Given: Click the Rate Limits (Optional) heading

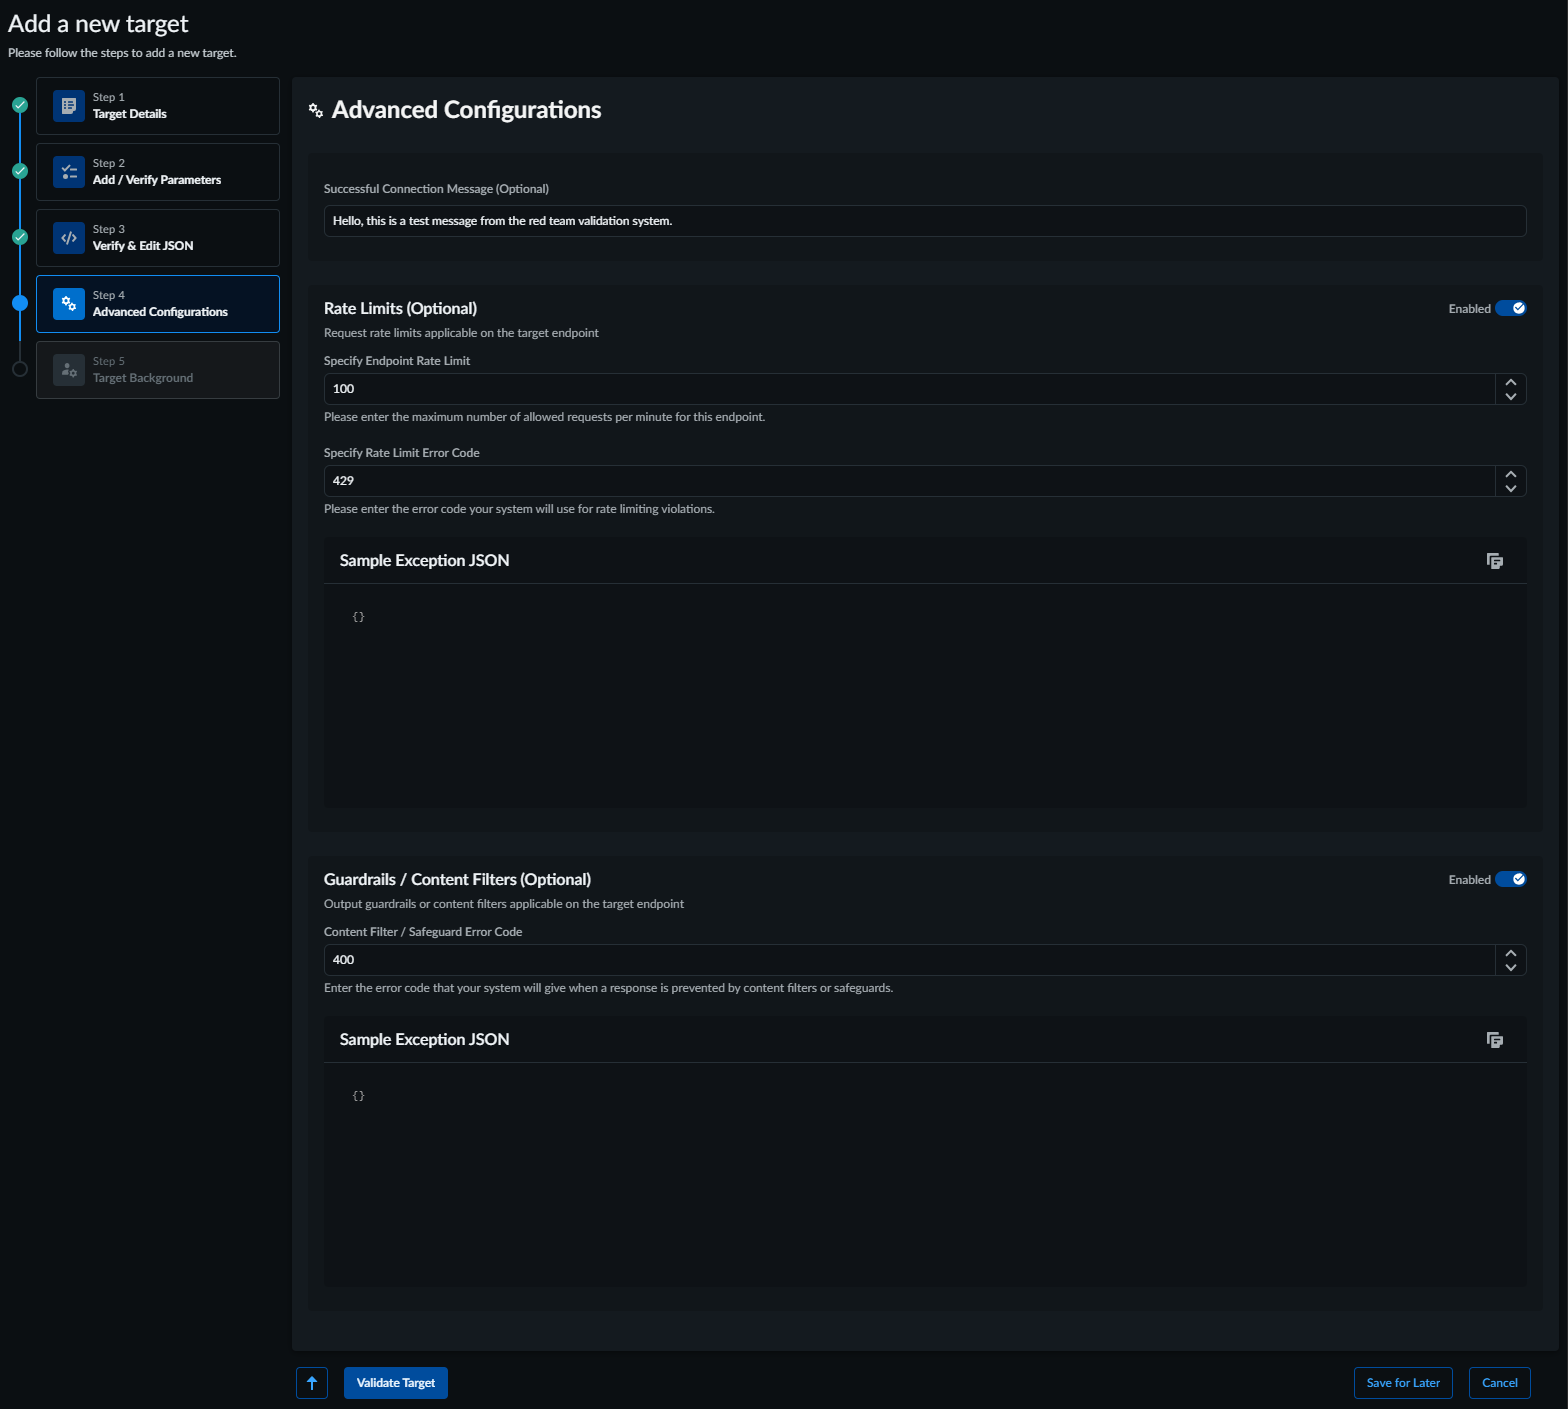Looking at the screenshot, I should click(400, 309).
